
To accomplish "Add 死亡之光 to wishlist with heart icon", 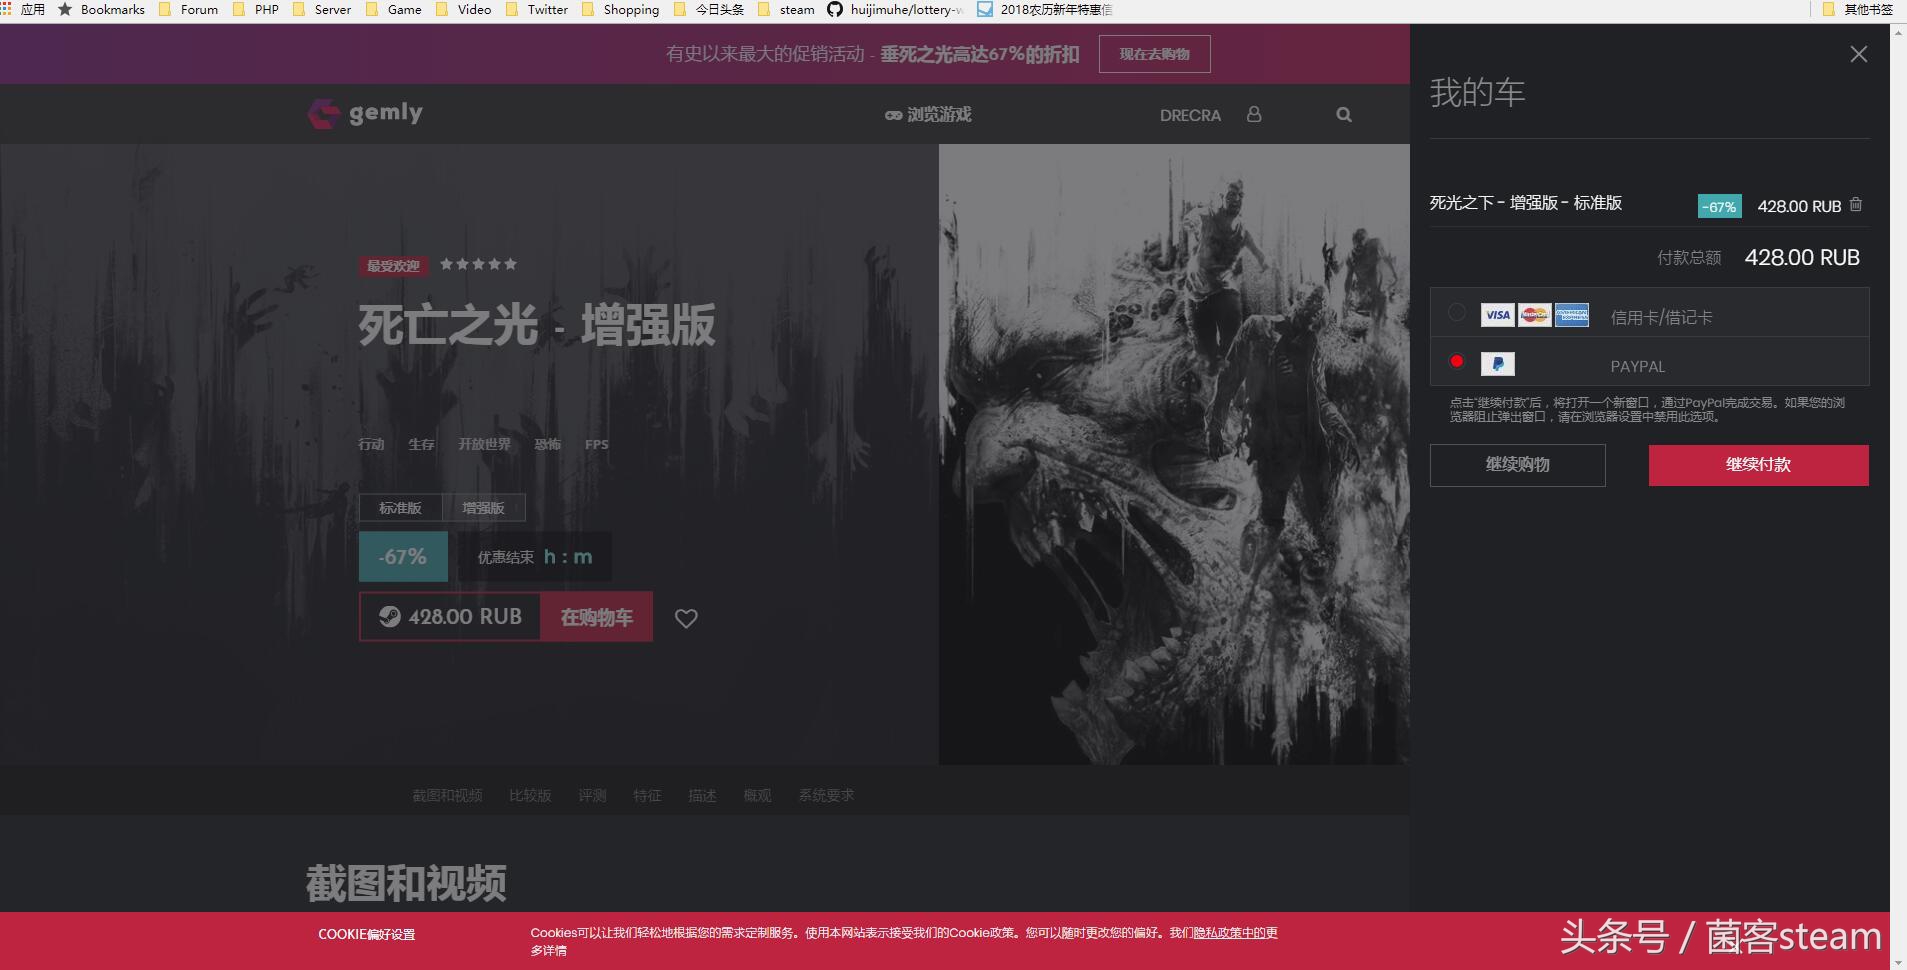I will point(685,618).
